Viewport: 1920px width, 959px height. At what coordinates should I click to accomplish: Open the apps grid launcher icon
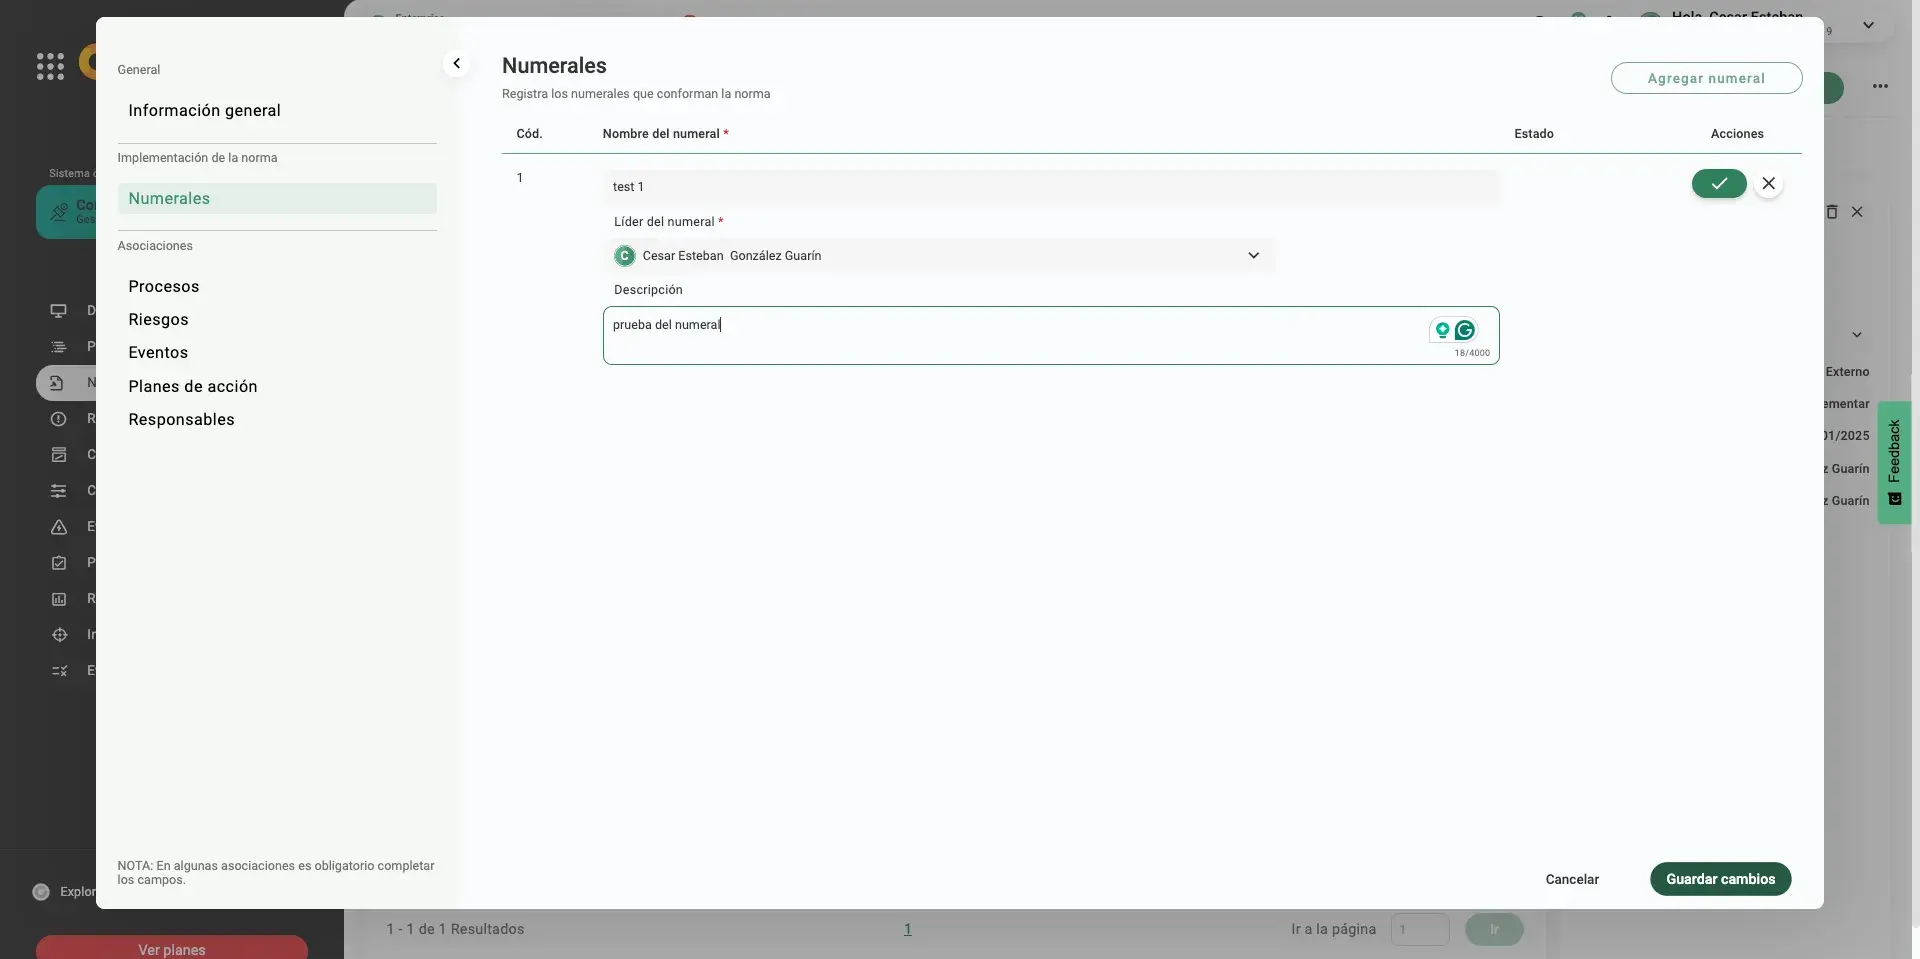point(50,66)
